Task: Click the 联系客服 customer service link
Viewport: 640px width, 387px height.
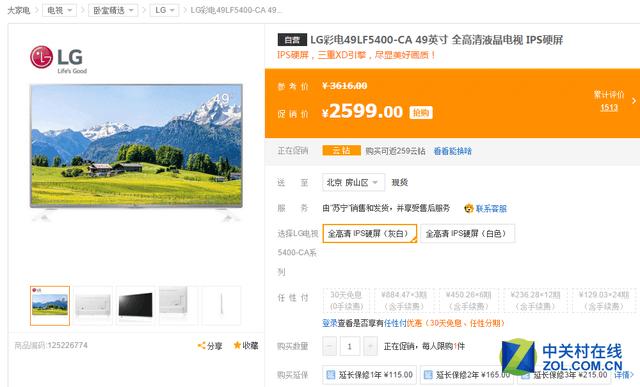Action: pos(491,209)
